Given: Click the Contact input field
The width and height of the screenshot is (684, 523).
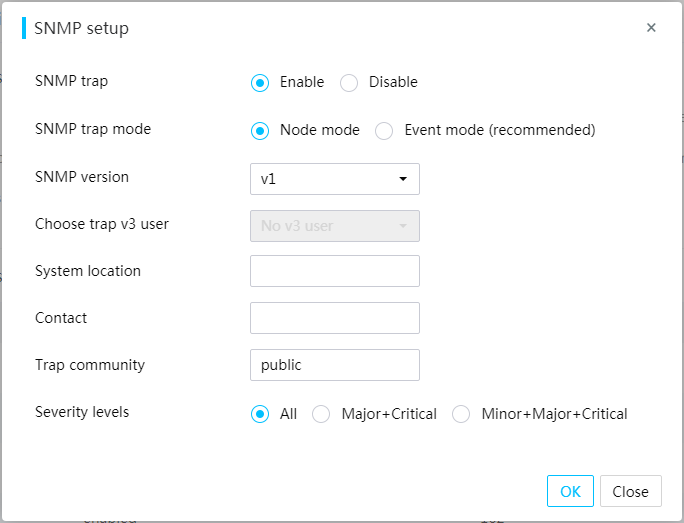Looking at the screenshot, I should [335, 318].
